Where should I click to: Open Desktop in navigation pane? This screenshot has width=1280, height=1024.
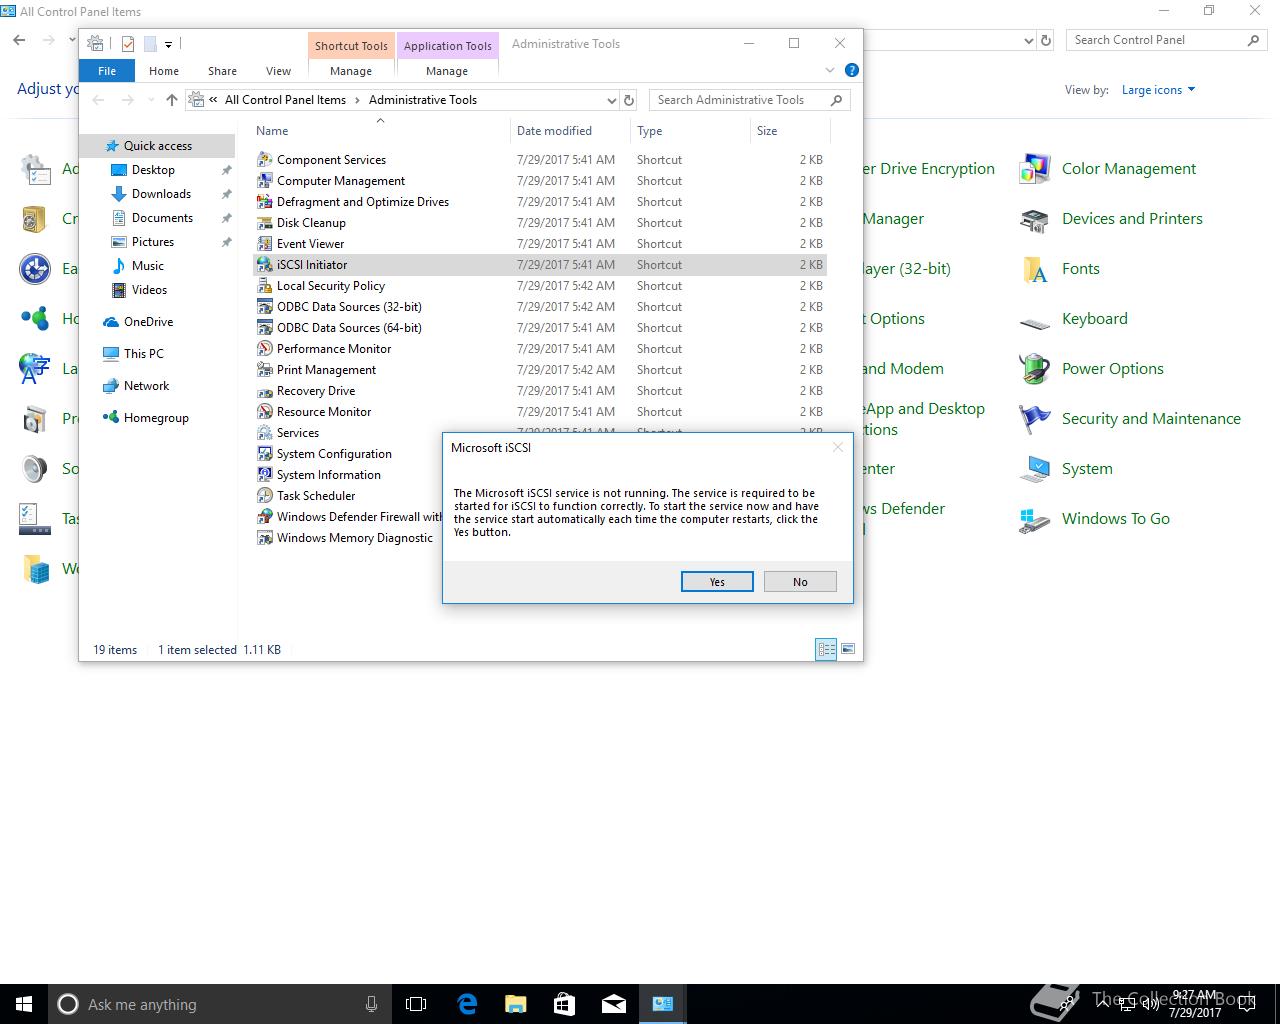(x=153, y=170)
